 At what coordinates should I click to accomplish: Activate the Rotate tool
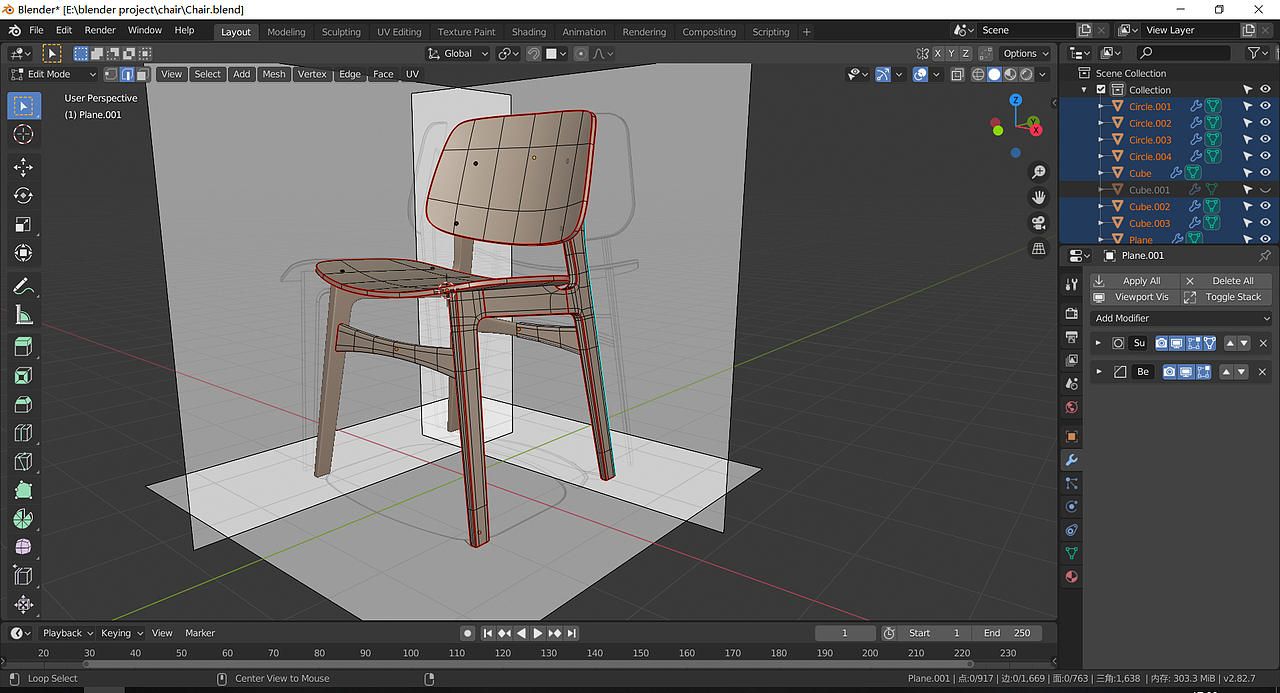[x=24, y=196]
